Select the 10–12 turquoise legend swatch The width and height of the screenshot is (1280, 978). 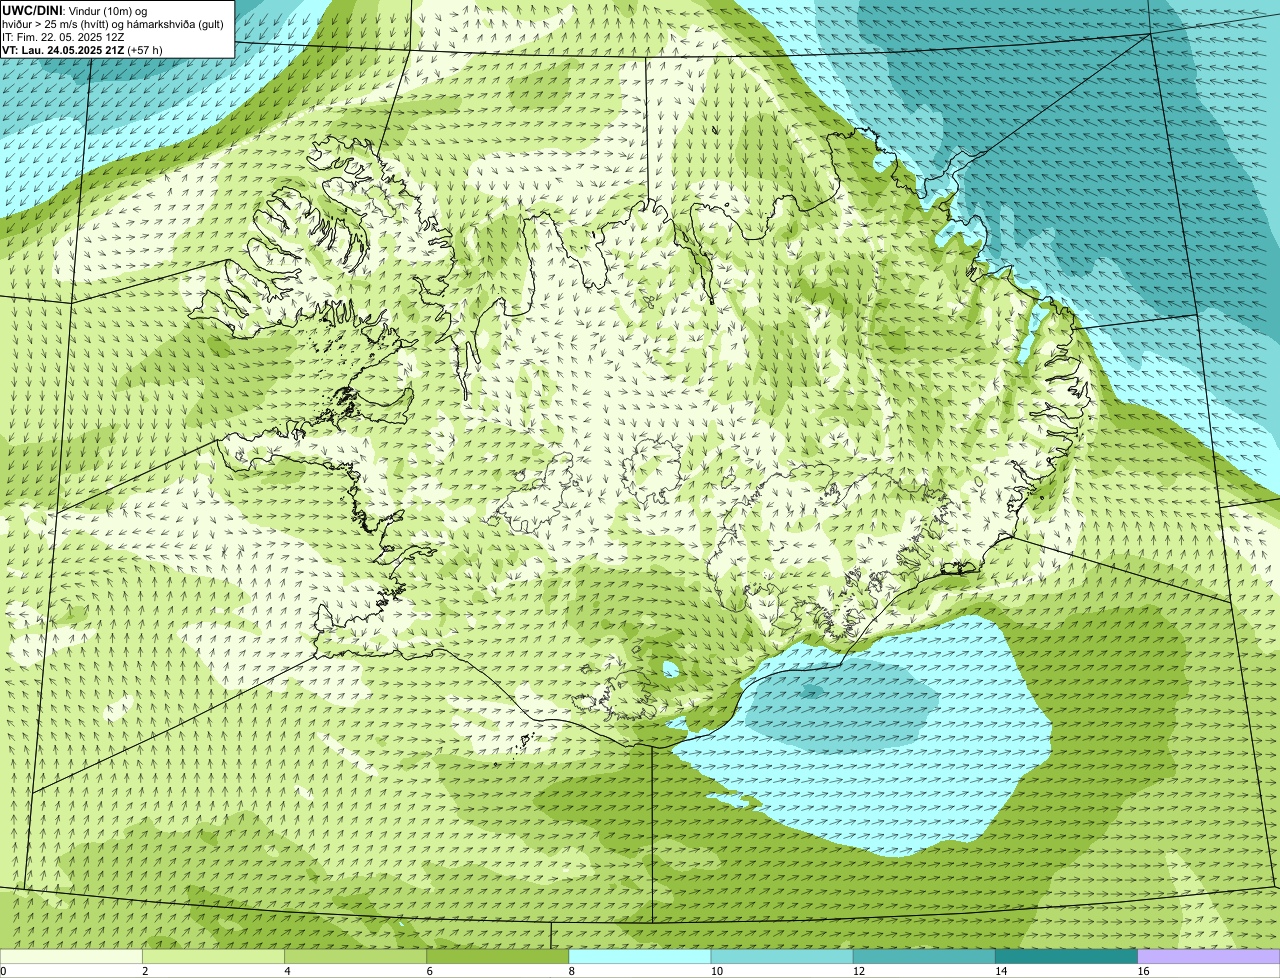782,956
